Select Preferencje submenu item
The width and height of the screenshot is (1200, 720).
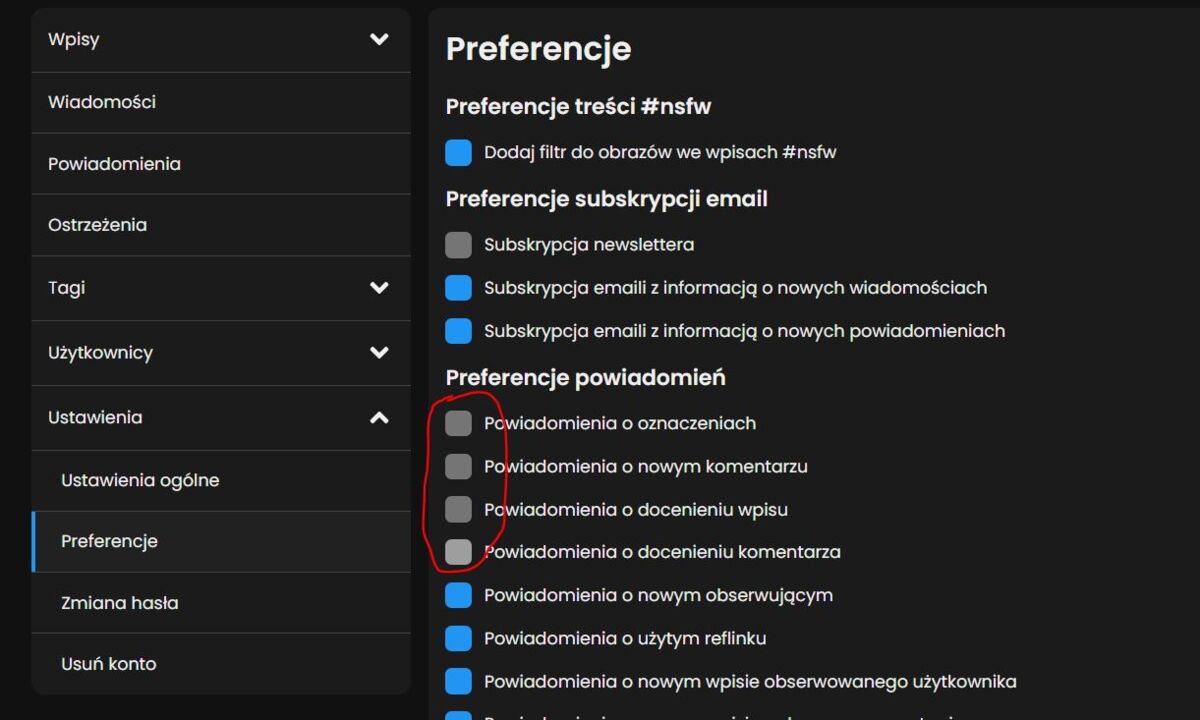tap(109, 541)
